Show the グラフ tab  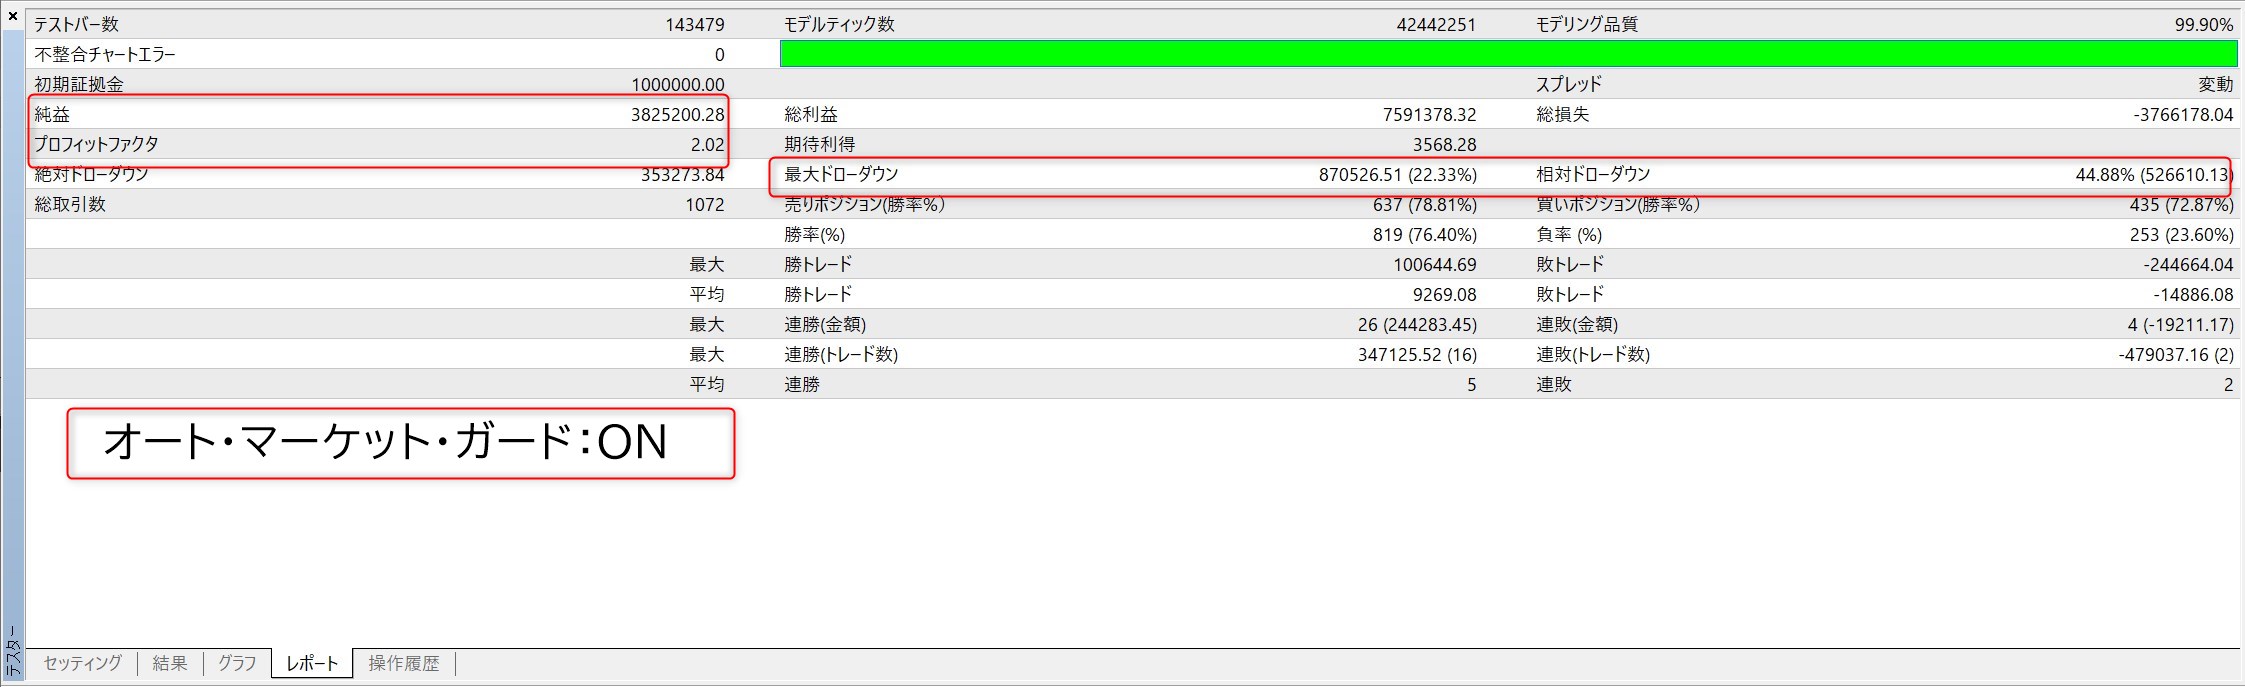[x=237, y=663]
